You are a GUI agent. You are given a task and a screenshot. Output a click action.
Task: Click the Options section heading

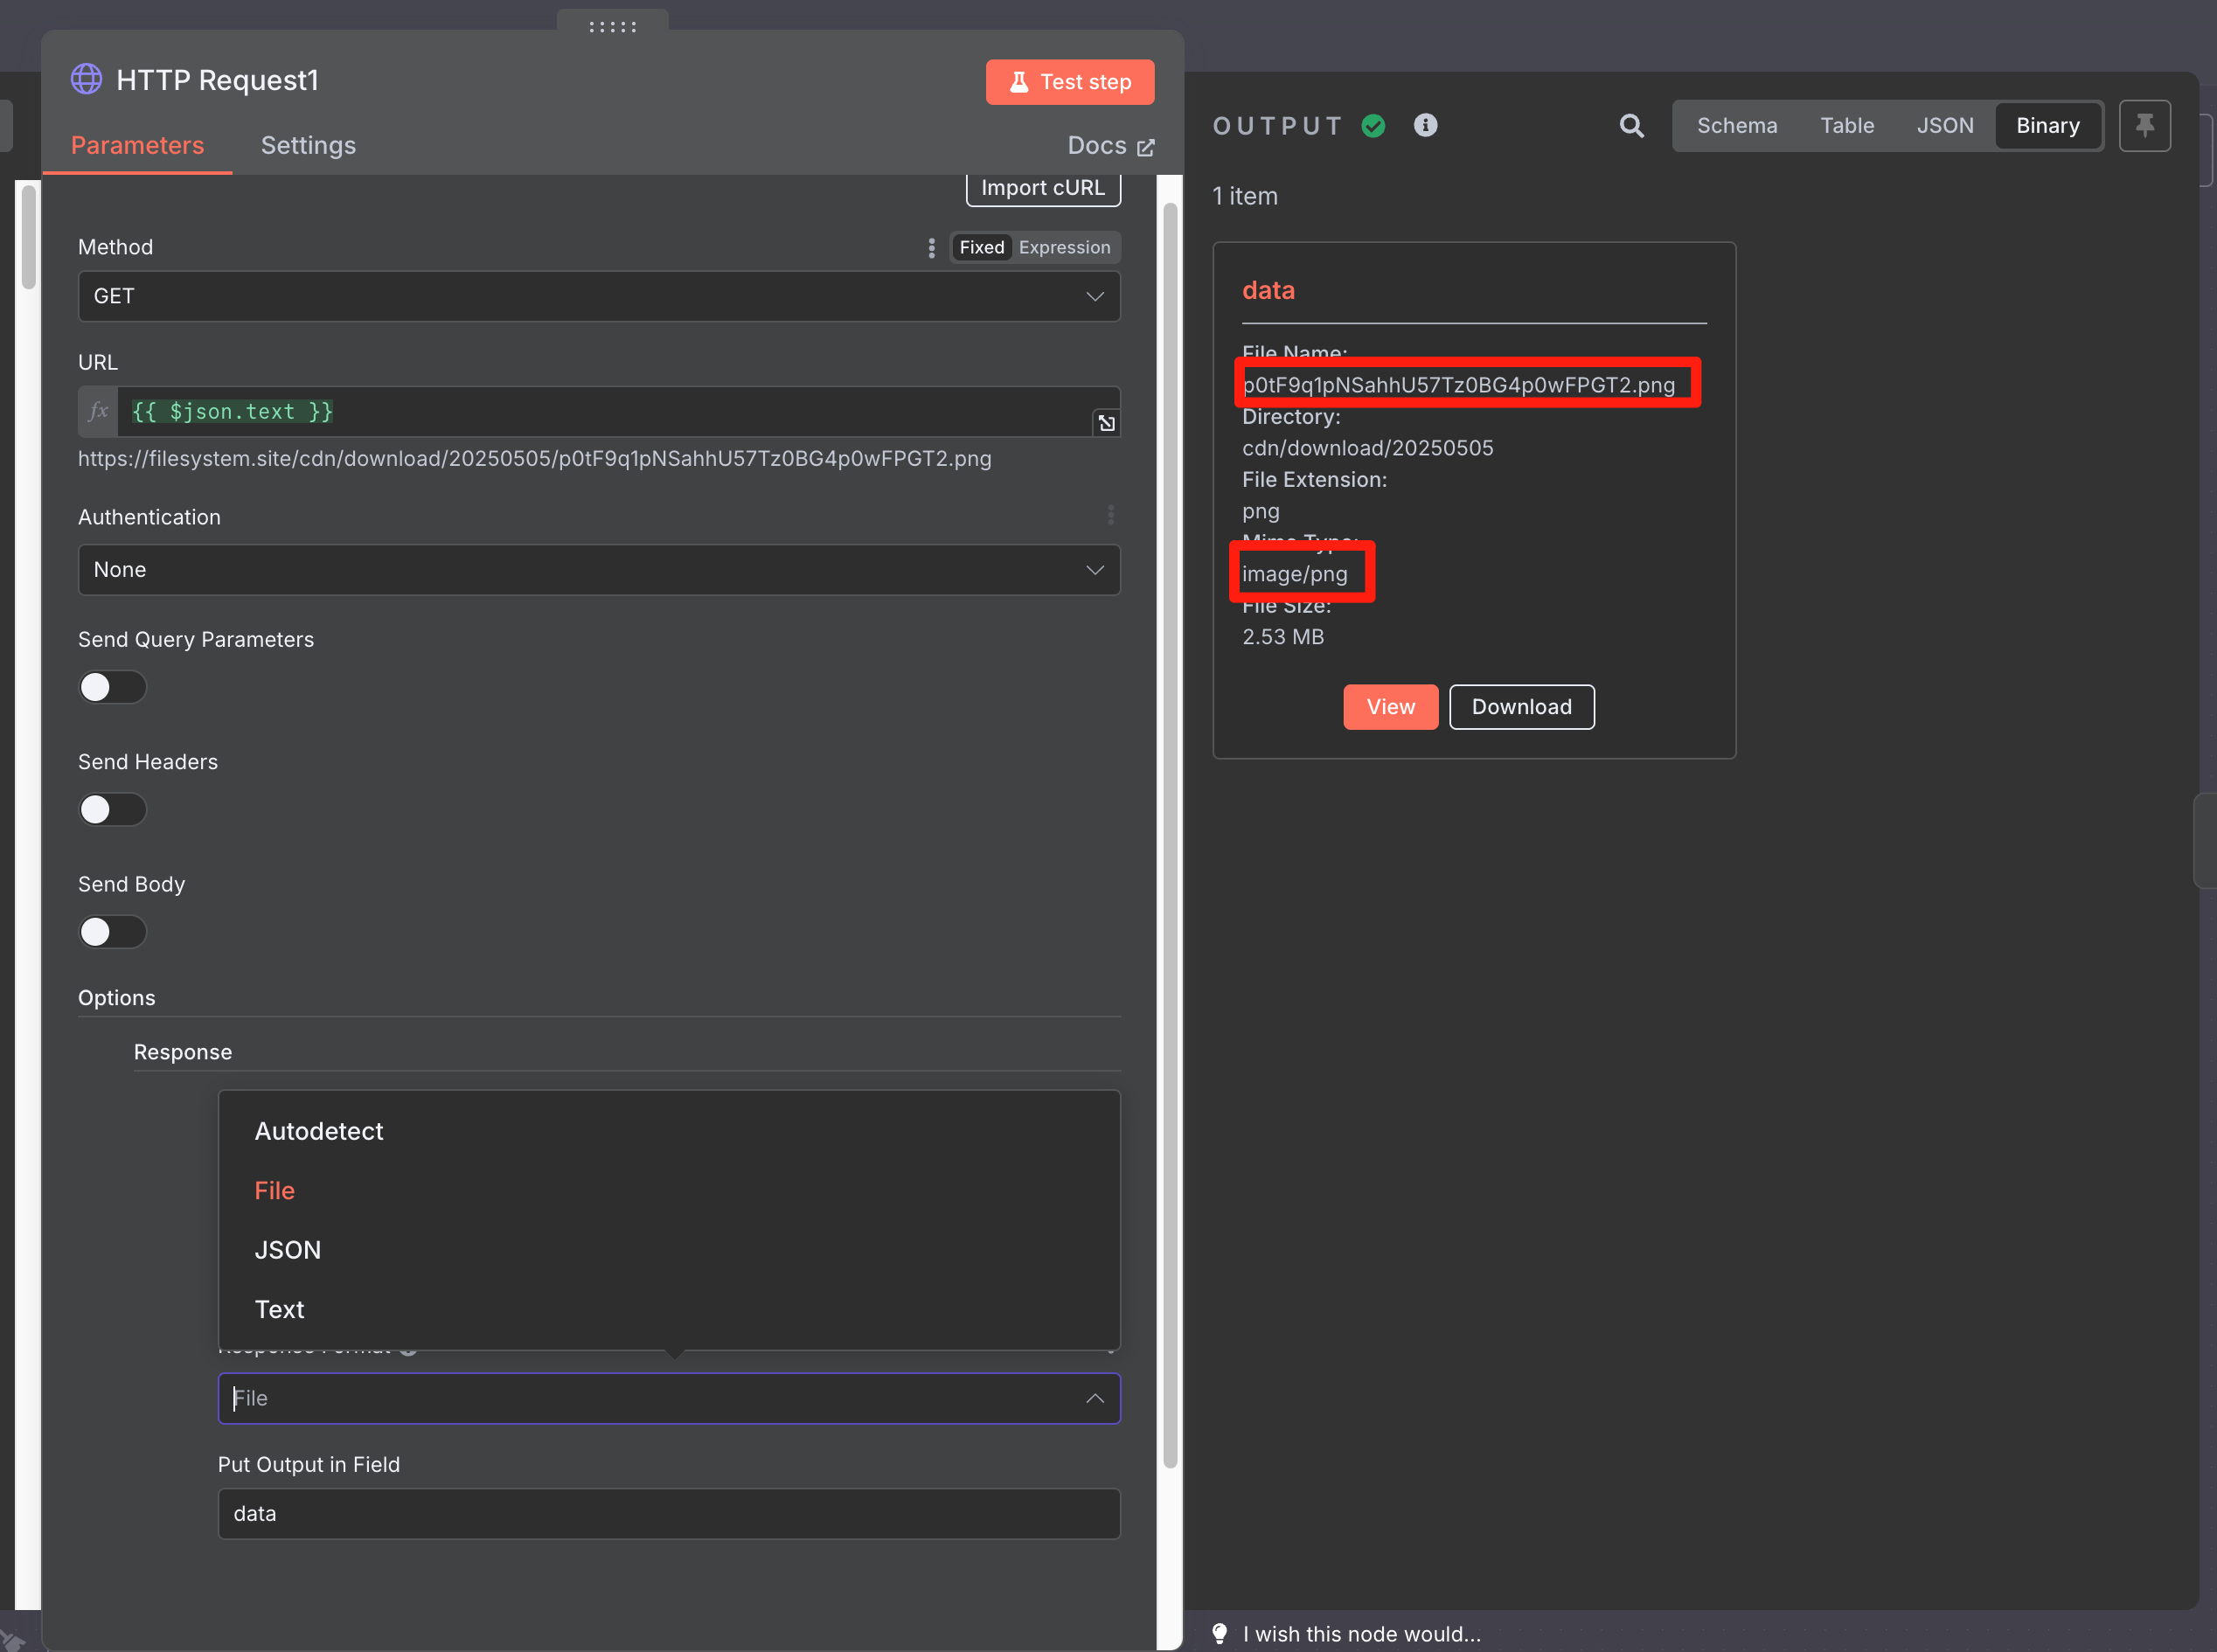point(116,998)
